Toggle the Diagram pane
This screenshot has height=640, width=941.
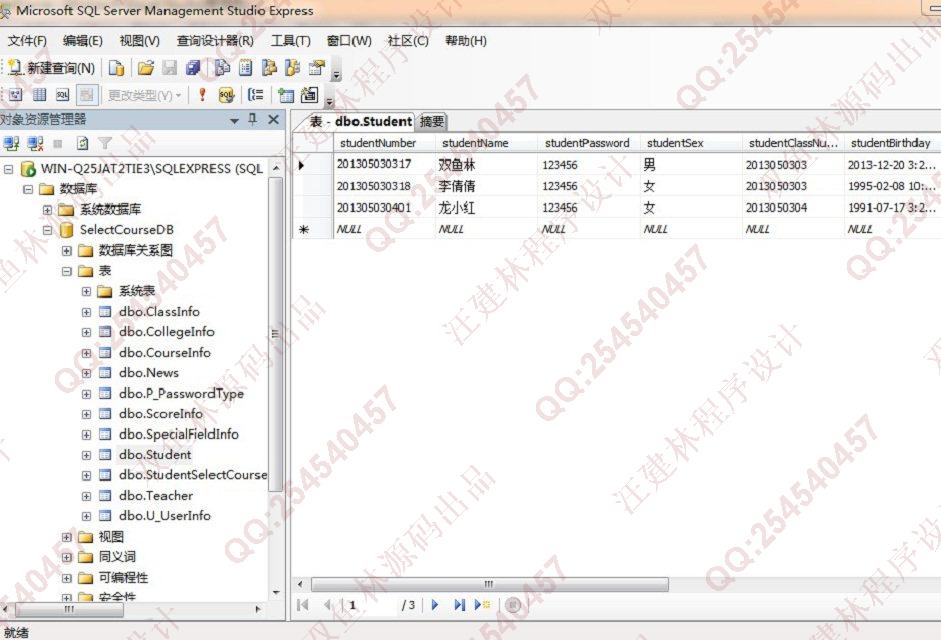tap(16, 95)
